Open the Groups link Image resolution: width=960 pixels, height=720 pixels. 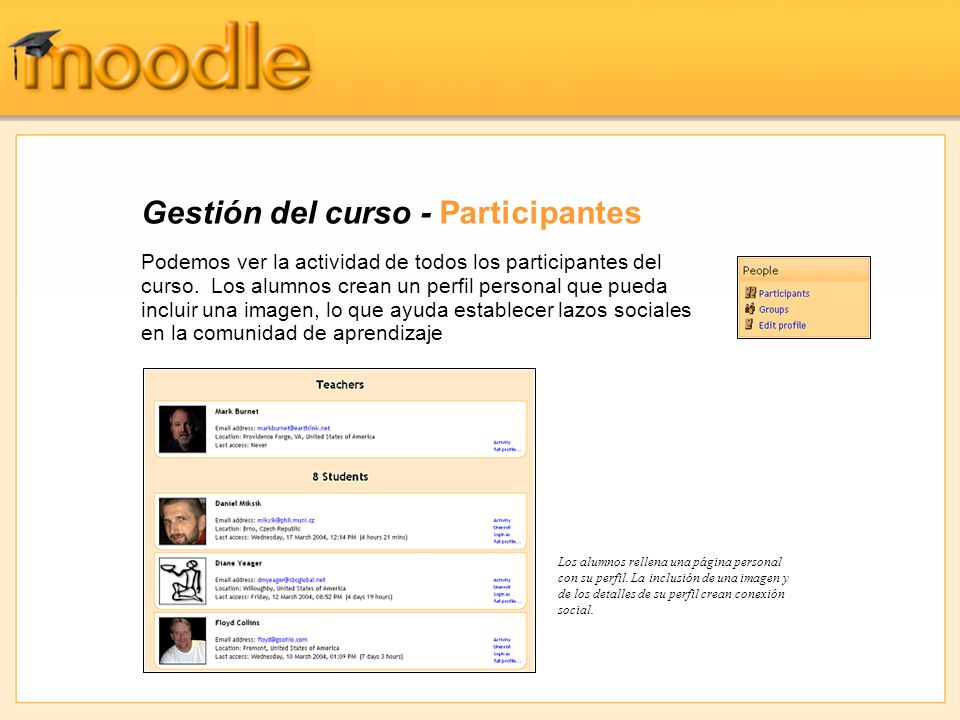[x=773, y=309]
